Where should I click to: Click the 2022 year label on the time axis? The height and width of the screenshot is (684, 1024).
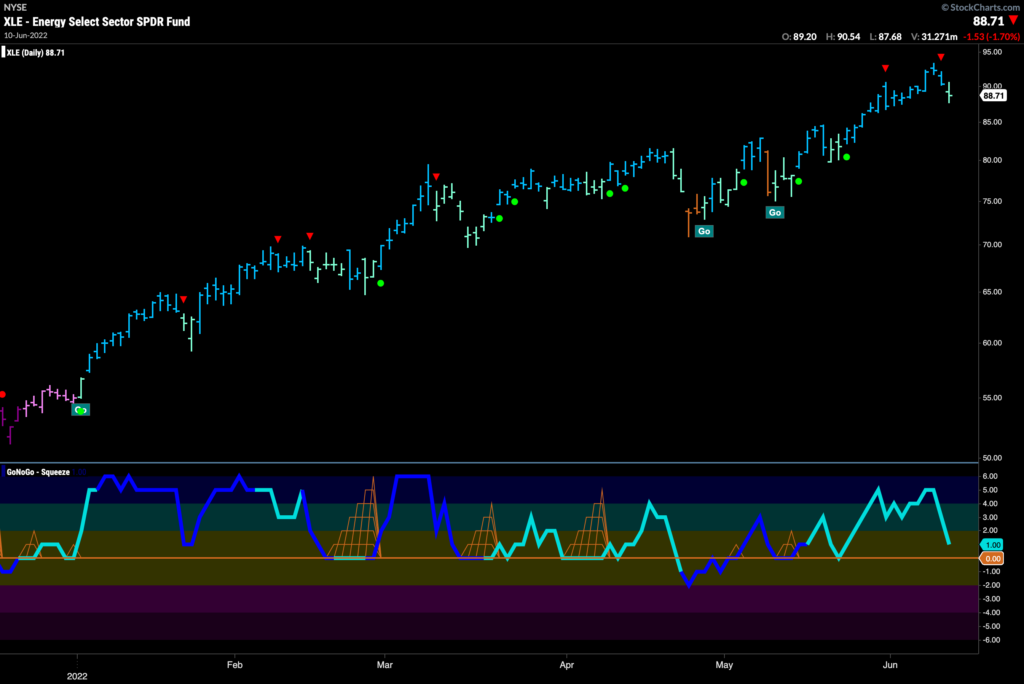coord(76,676)
